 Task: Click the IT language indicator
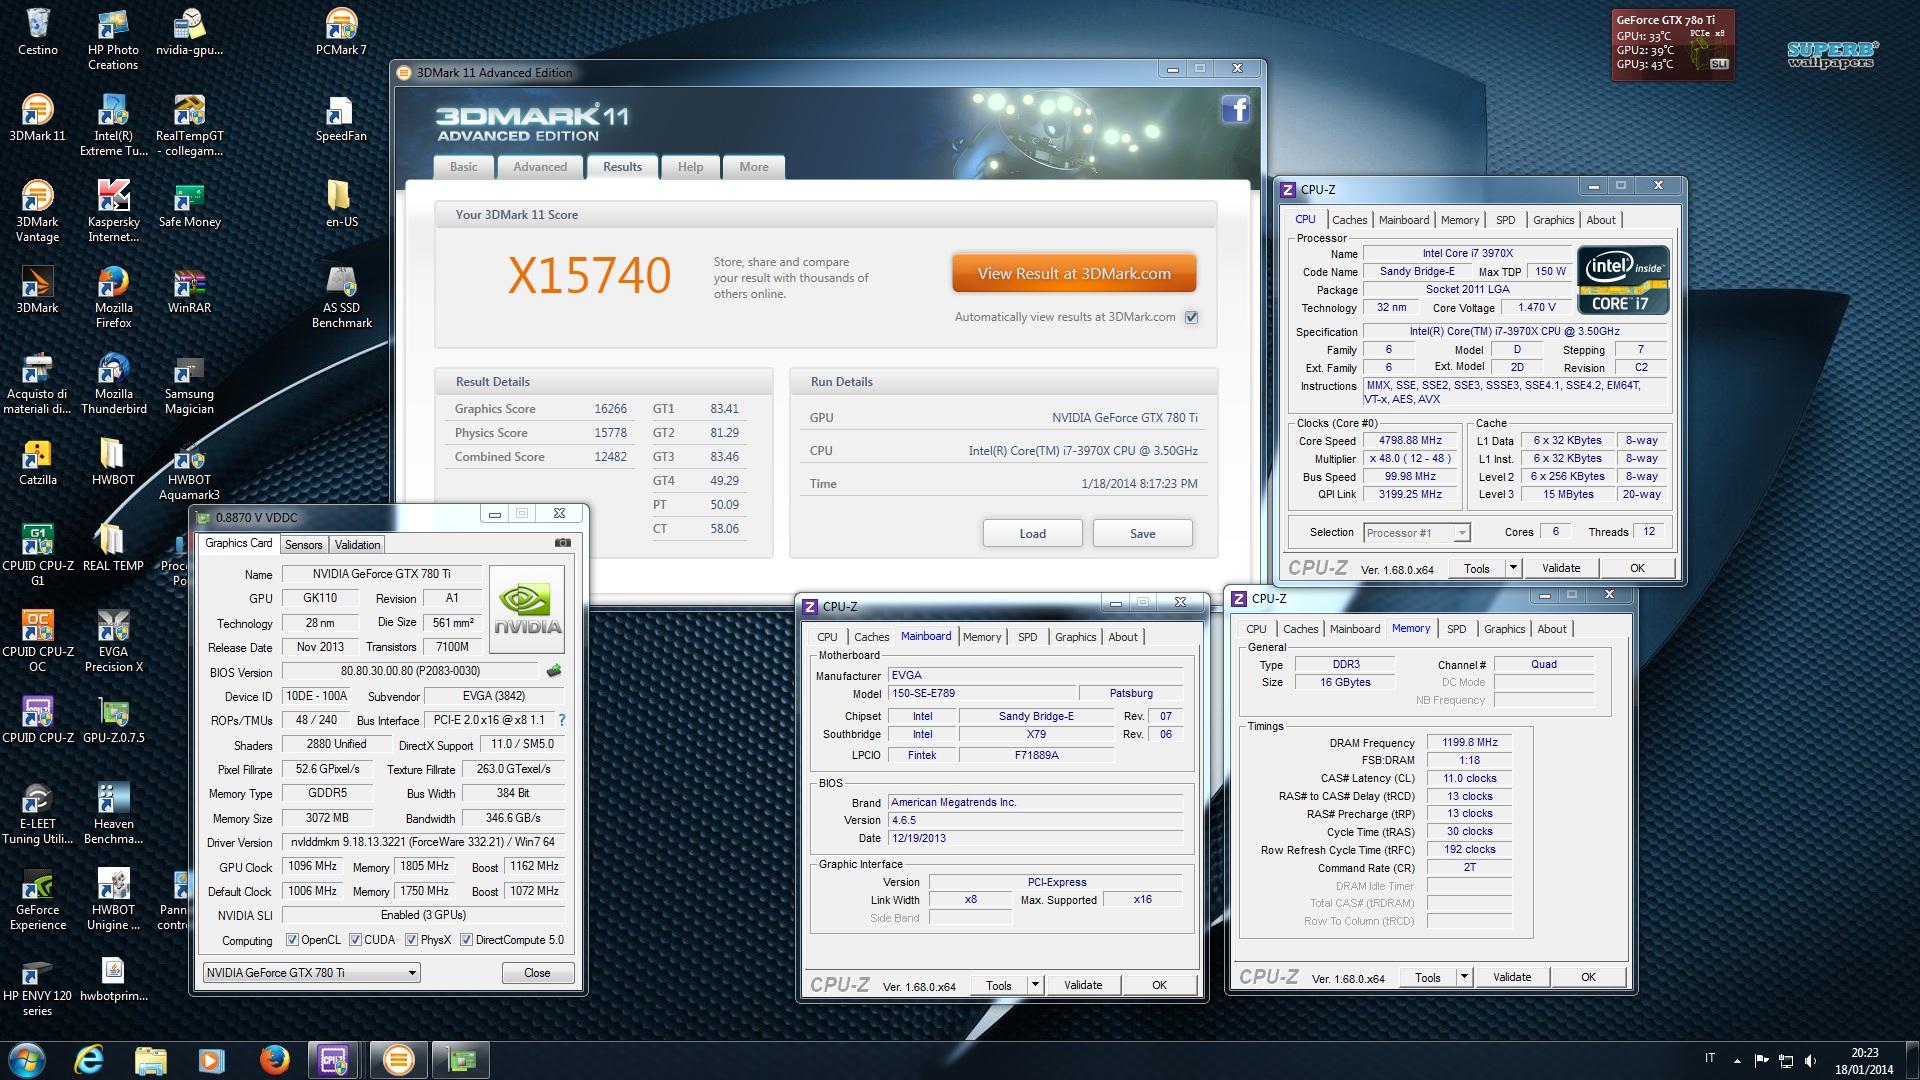point(1709,1058)
